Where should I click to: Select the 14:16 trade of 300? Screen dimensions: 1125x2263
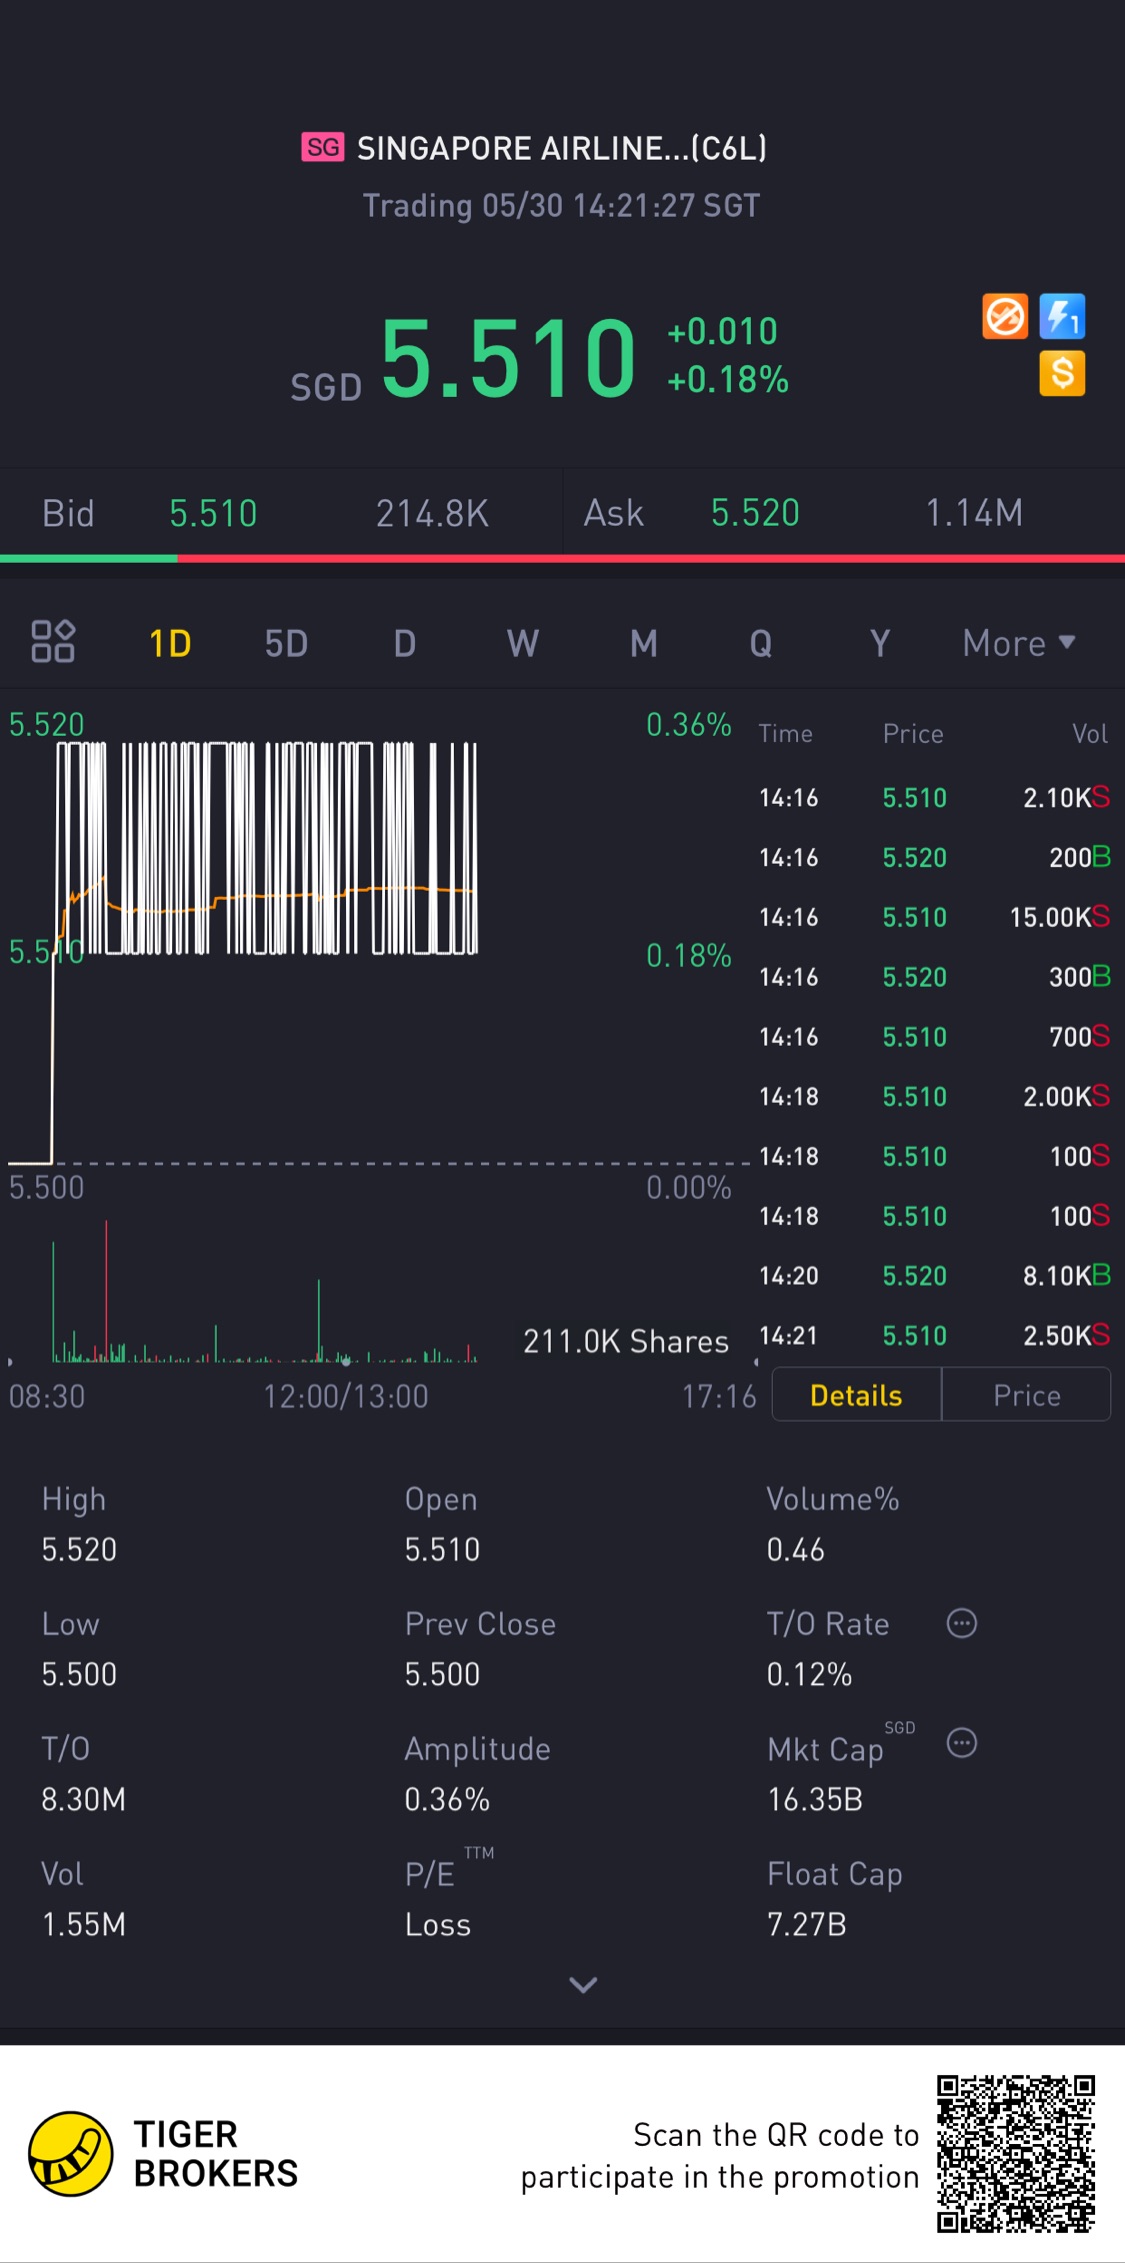[x=934, y=976]
